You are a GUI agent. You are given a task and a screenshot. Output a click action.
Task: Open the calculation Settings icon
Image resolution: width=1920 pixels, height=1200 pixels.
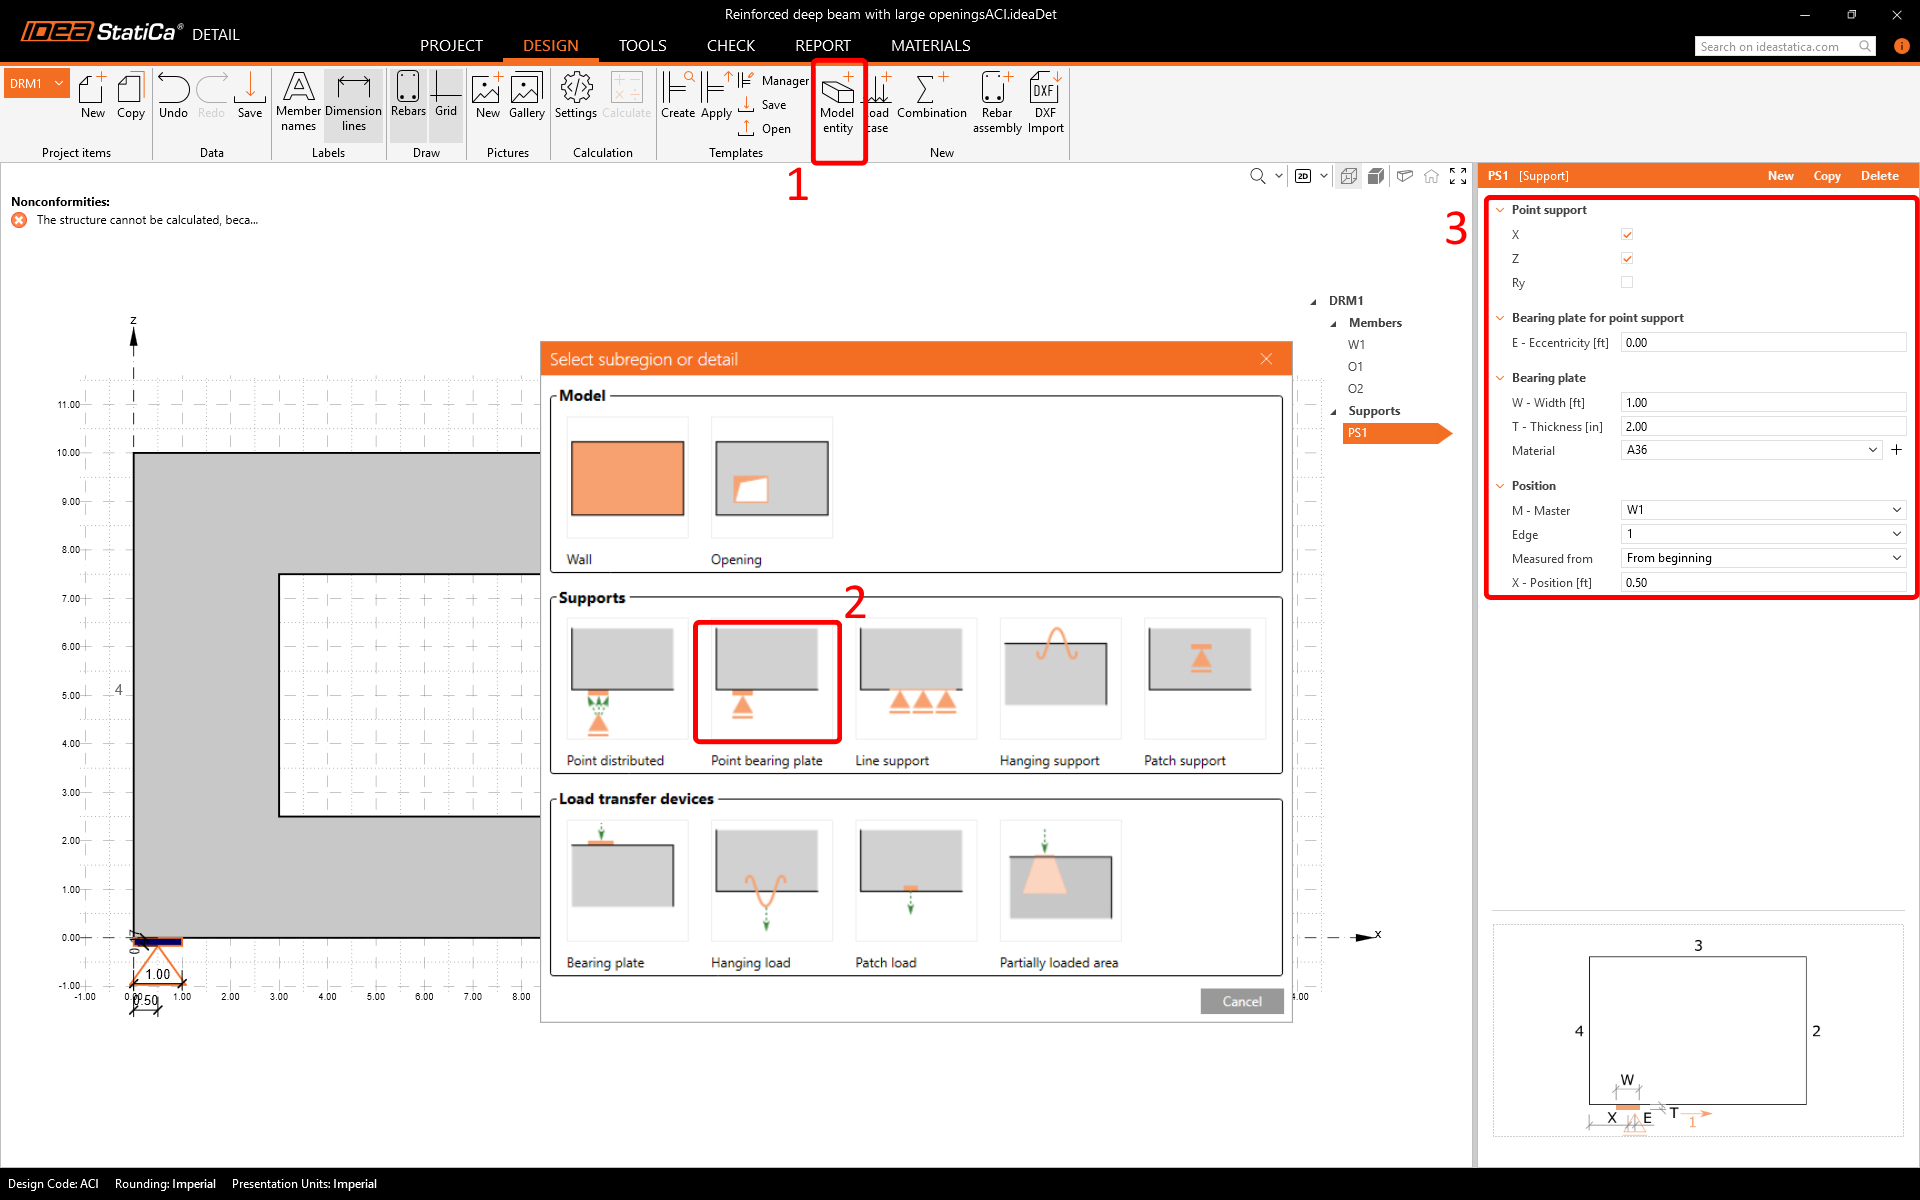point(576,97)
